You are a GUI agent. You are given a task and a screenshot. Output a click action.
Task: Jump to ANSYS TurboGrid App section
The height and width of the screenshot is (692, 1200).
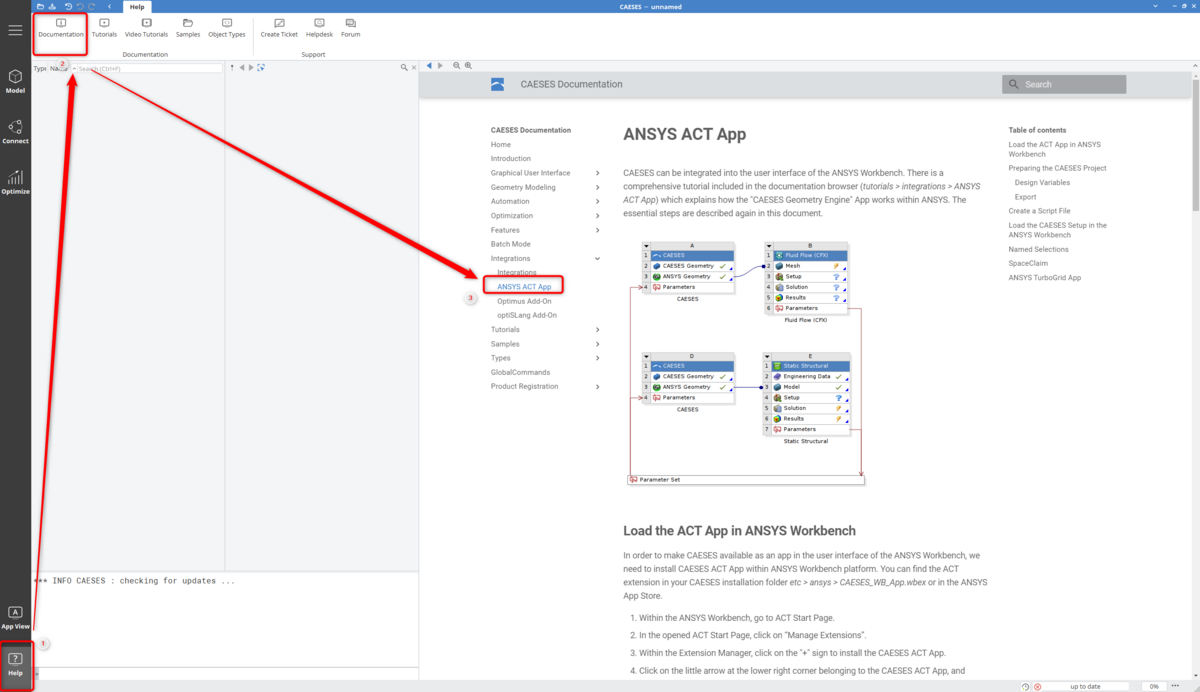1044,277
